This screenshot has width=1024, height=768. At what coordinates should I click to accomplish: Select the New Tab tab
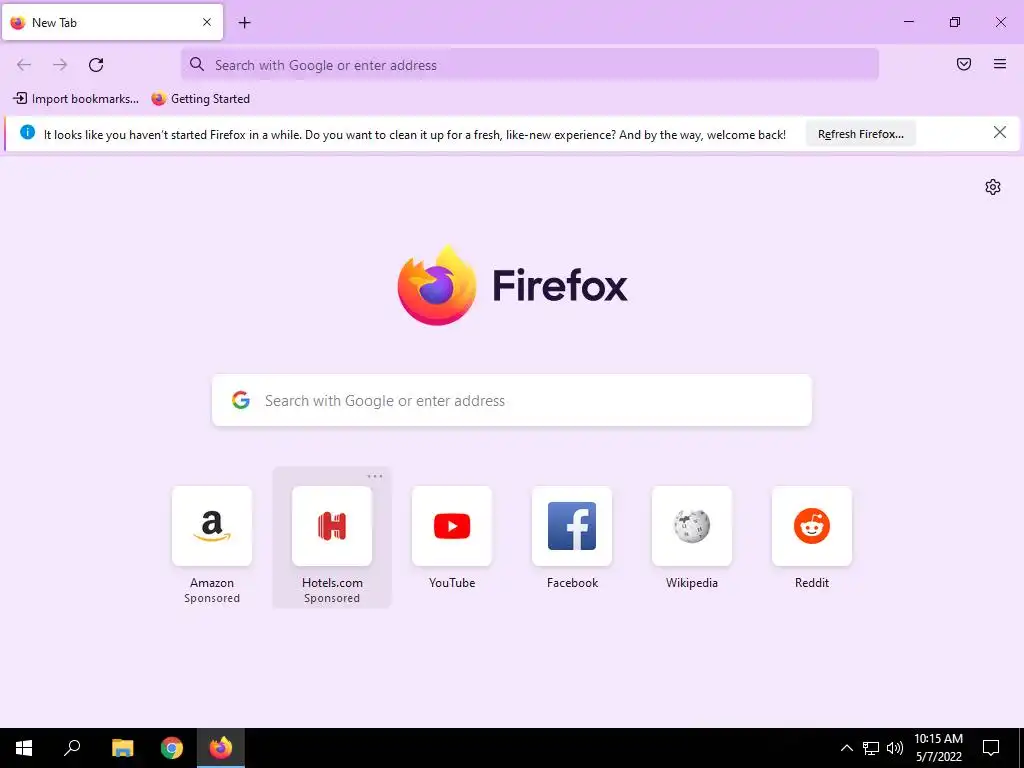pyautogui.click(x=112, y=22)
